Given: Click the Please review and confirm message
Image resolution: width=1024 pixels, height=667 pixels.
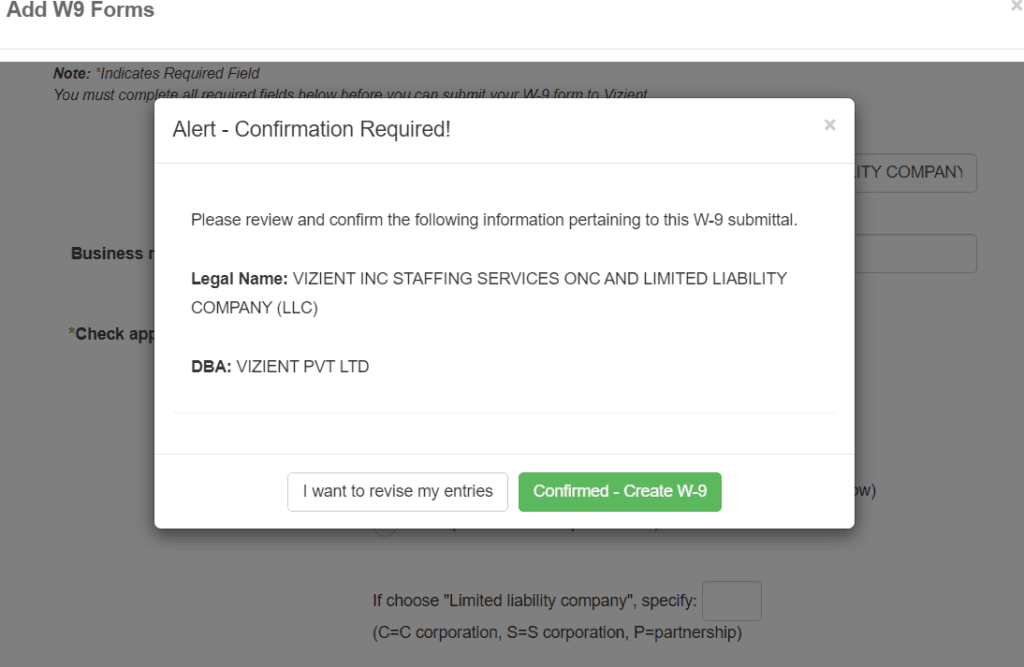Looking at the screenshot, I should coord(493,220).
